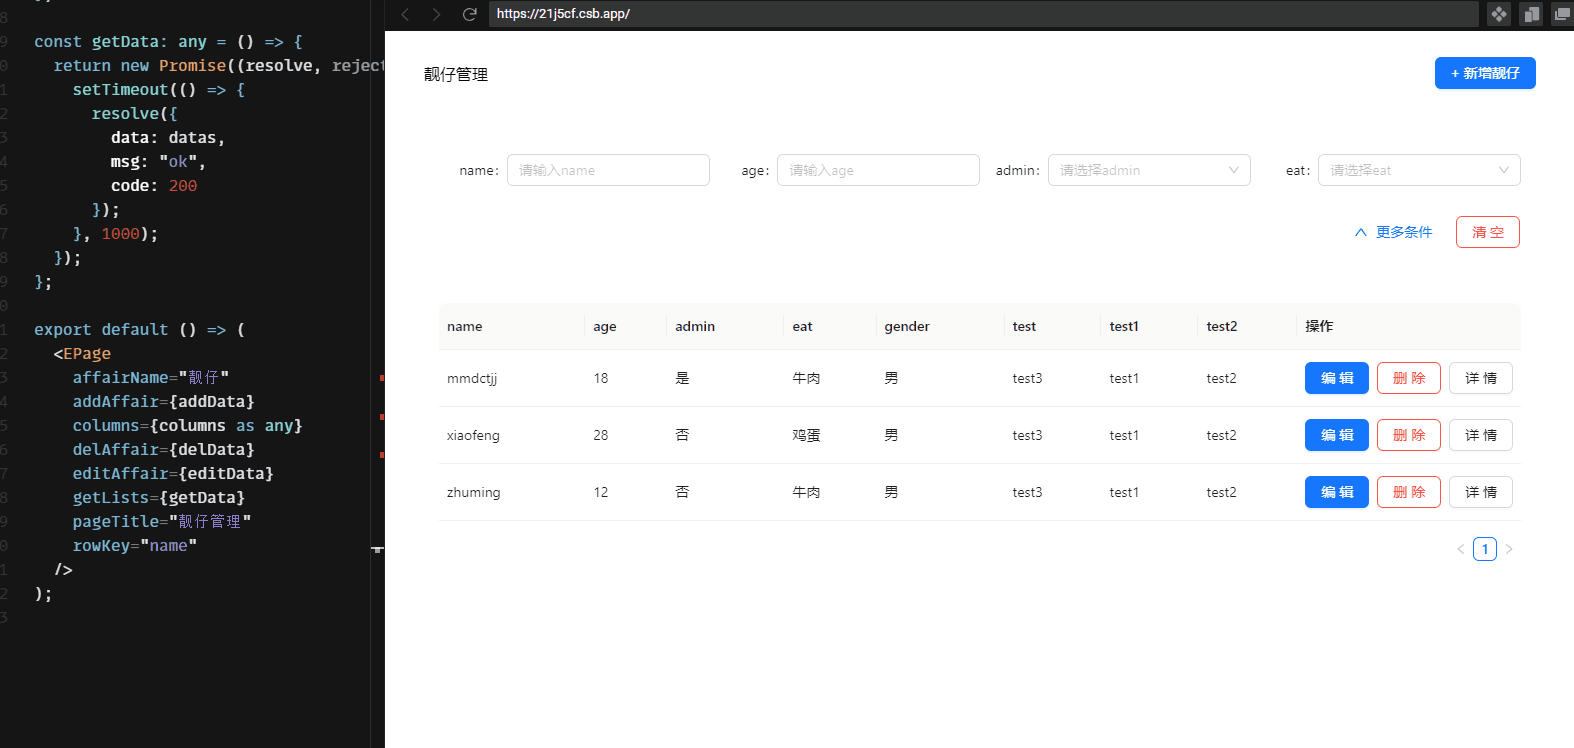The height and width of the screenshot is (748, 1574).
Task: Focus the age search input
Action: [878, 170]
